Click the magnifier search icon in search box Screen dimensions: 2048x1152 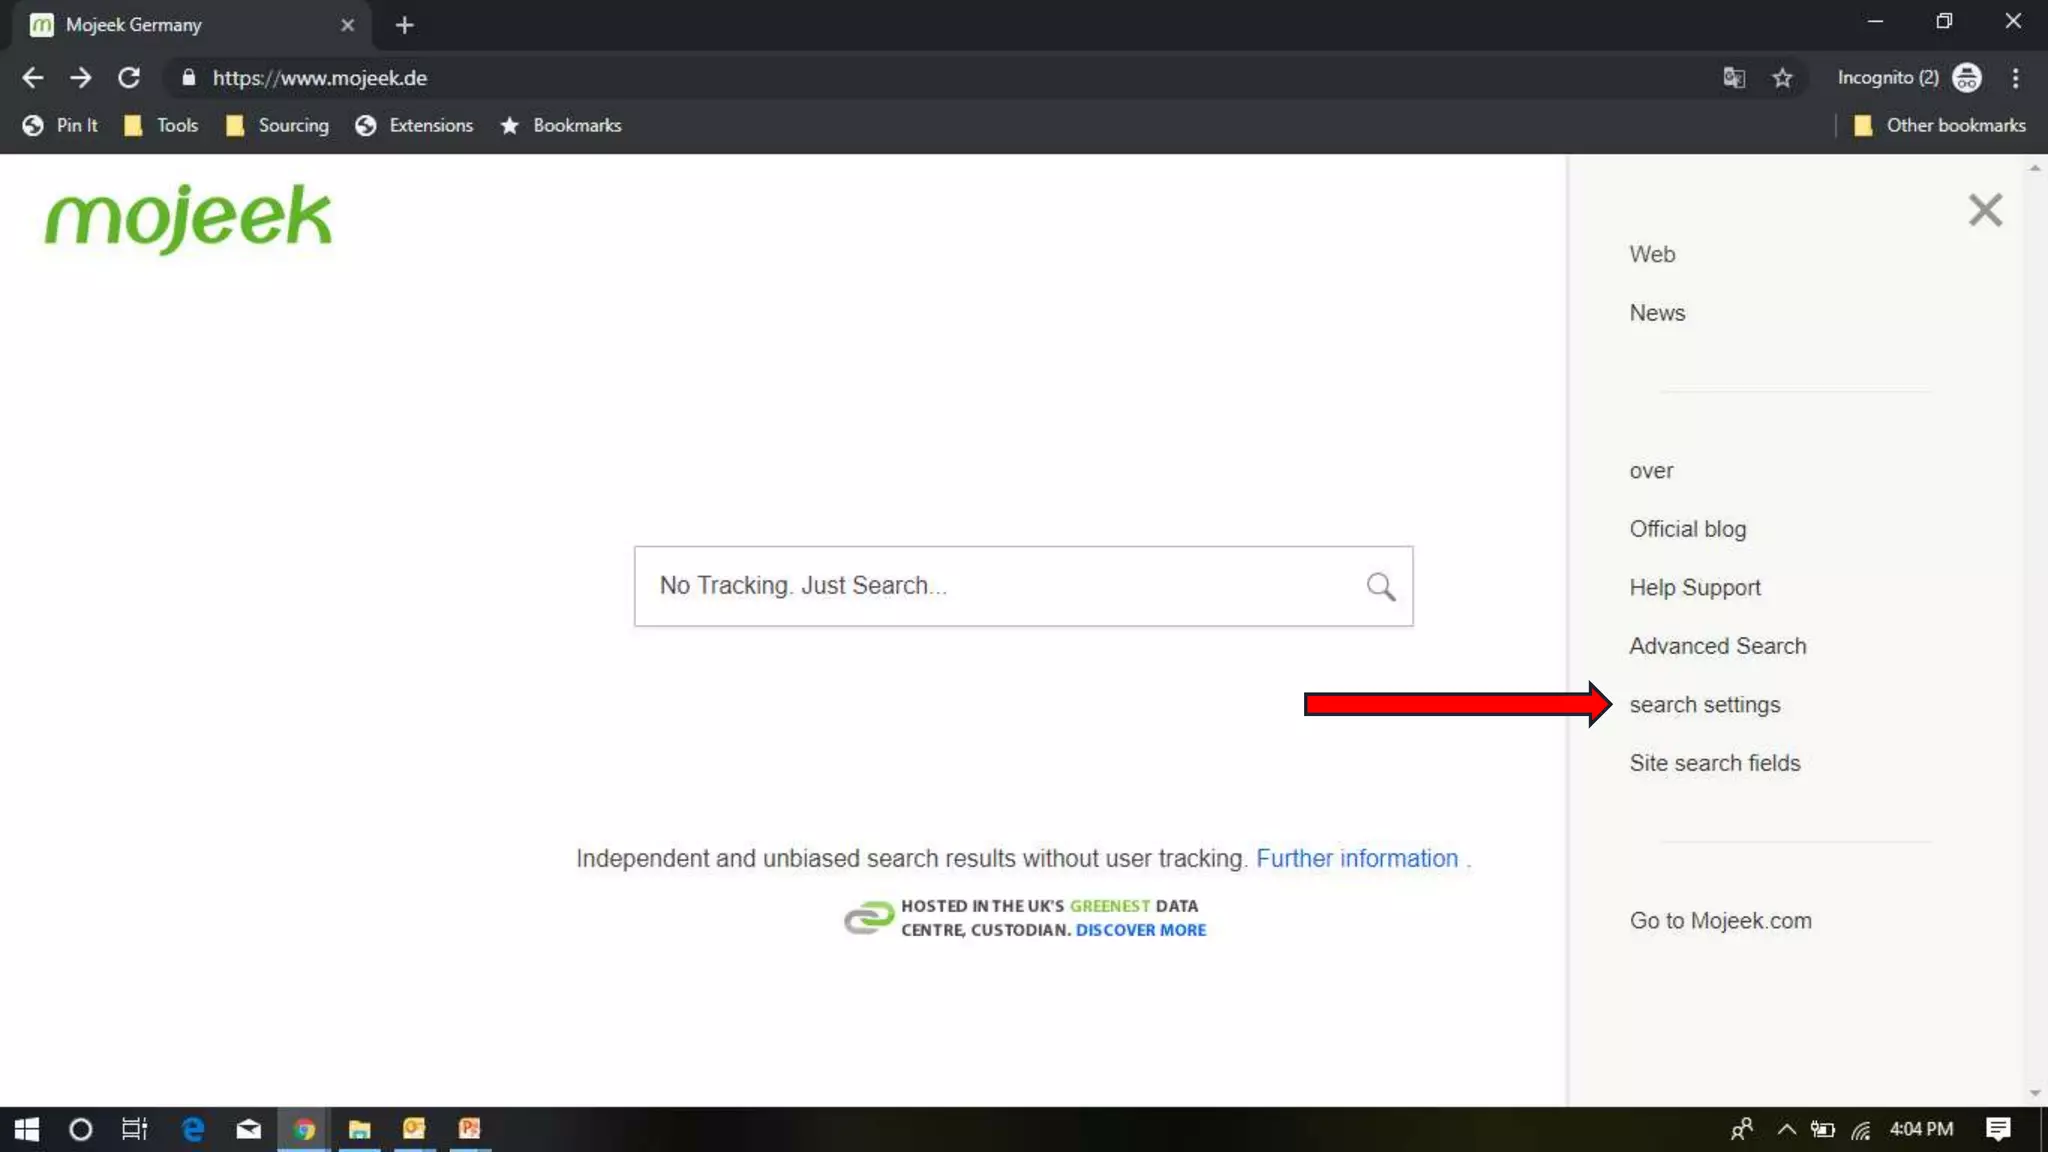[1380, 586]
